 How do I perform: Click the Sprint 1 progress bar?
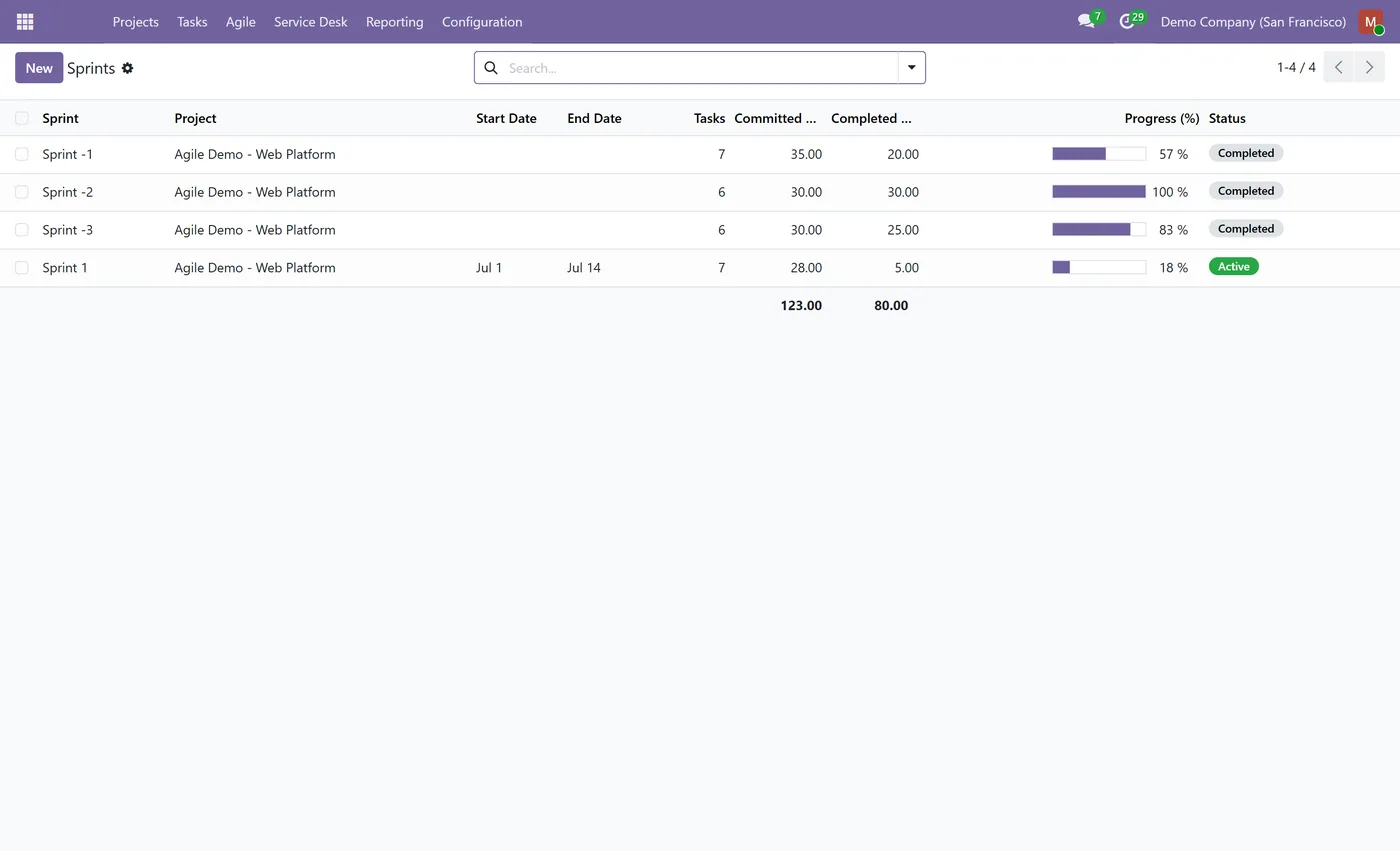(x=1099, y=268)
